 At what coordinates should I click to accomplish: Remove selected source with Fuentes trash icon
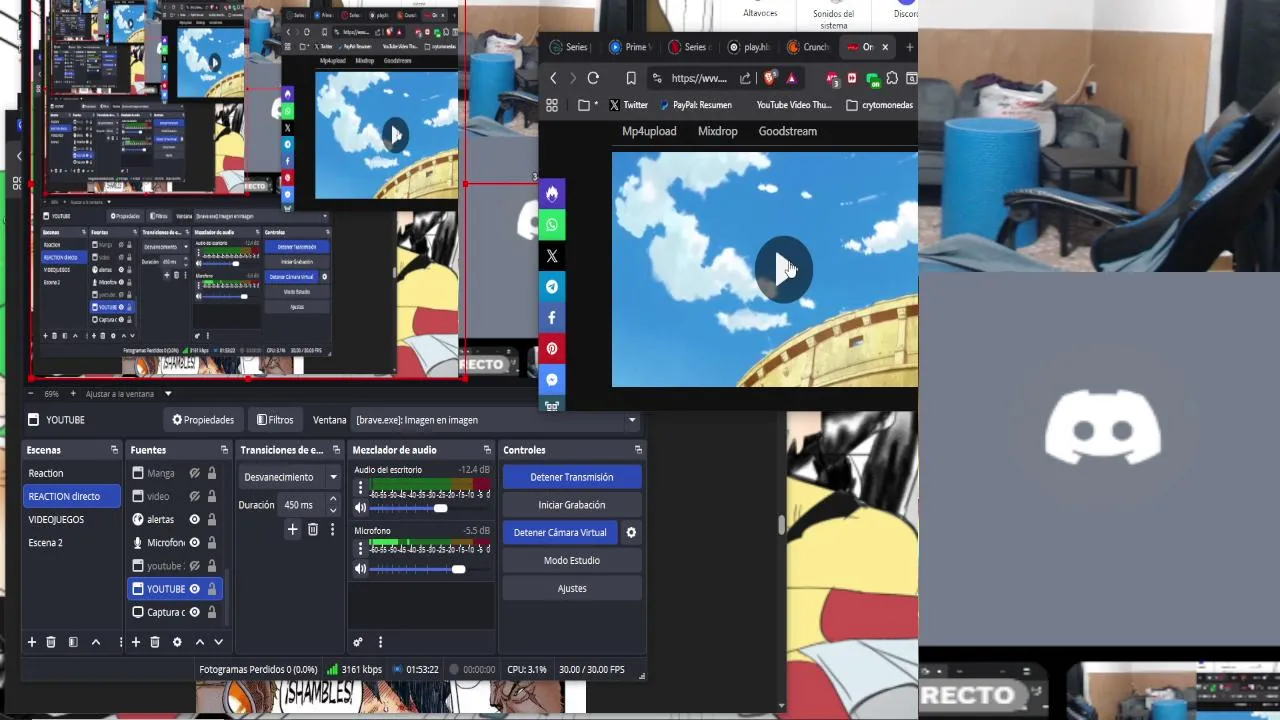[x=155, y=642]
